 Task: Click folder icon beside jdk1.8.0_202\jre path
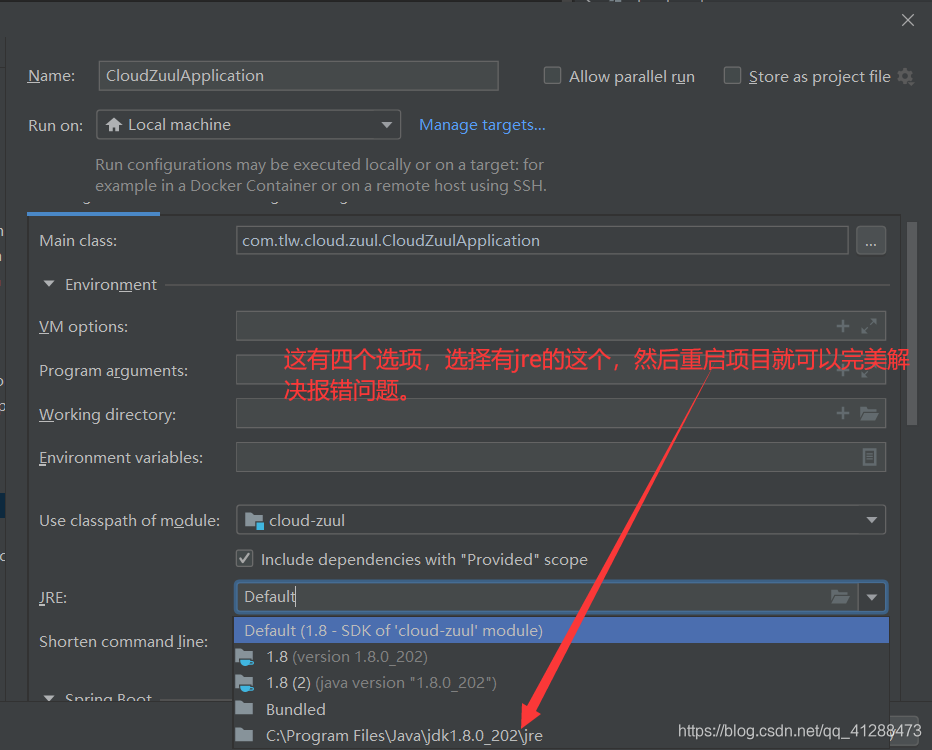tap(244, 735)
